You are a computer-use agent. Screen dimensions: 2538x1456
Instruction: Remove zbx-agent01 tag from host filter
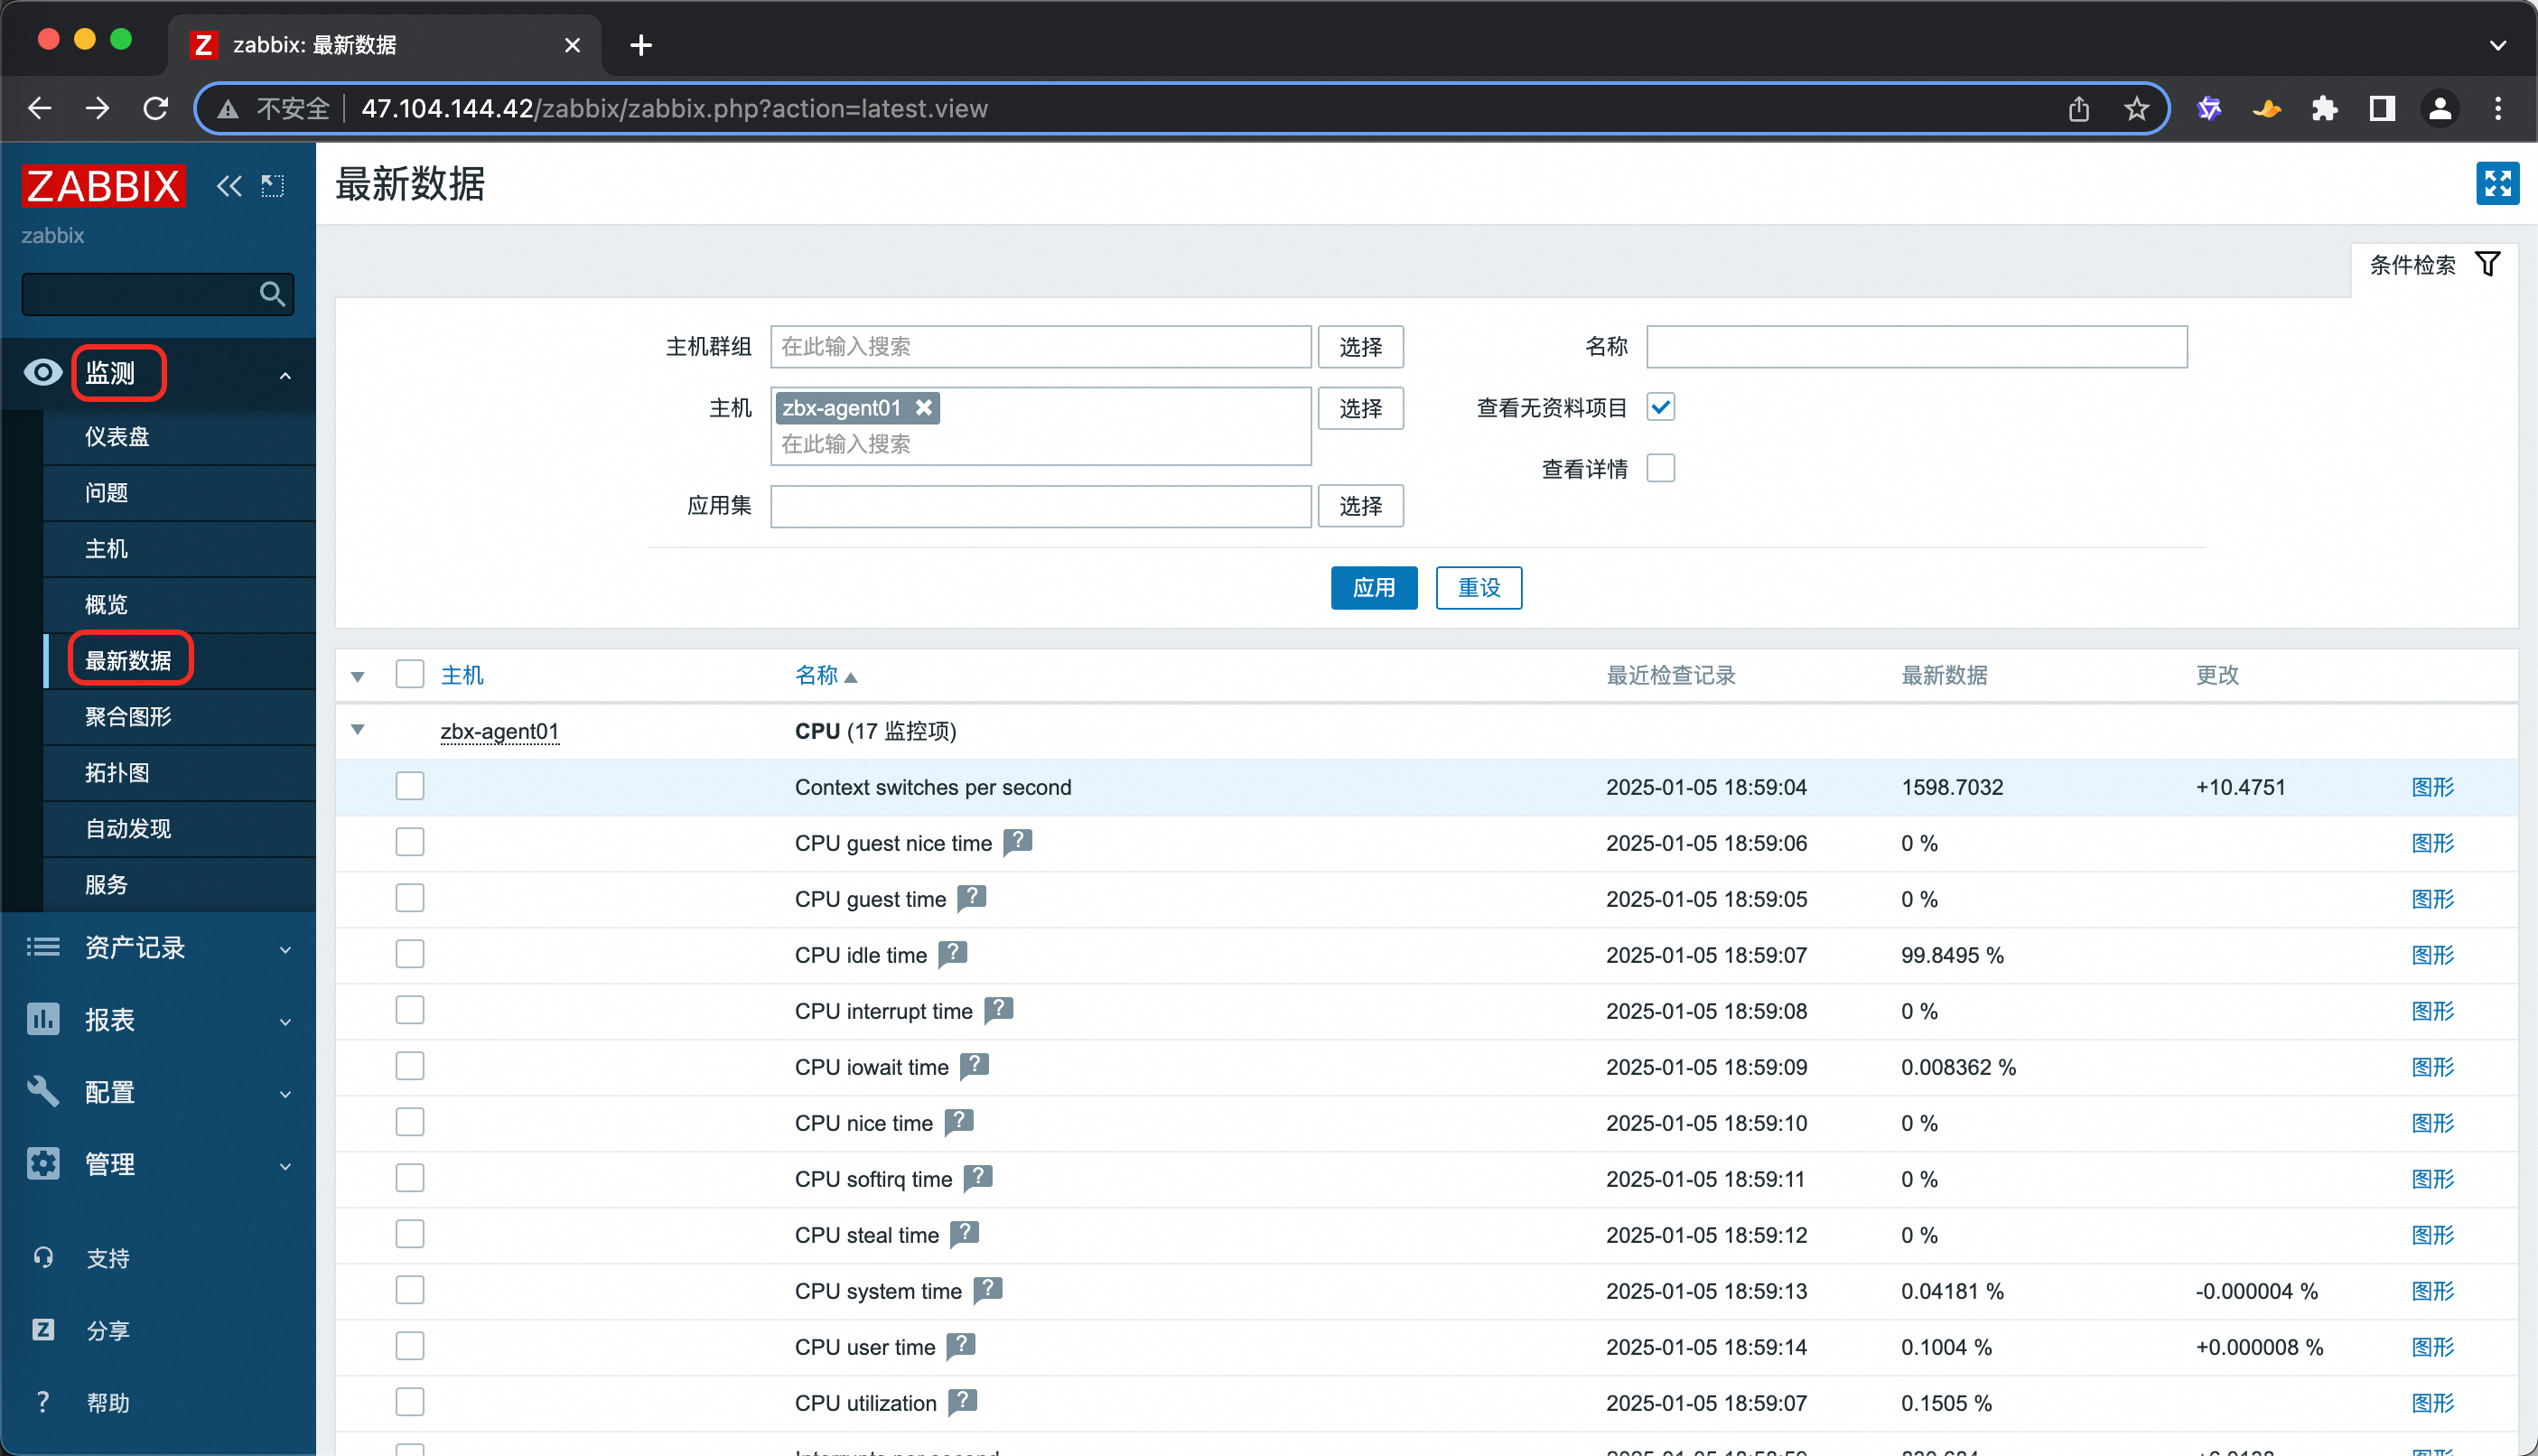(924, 408)
